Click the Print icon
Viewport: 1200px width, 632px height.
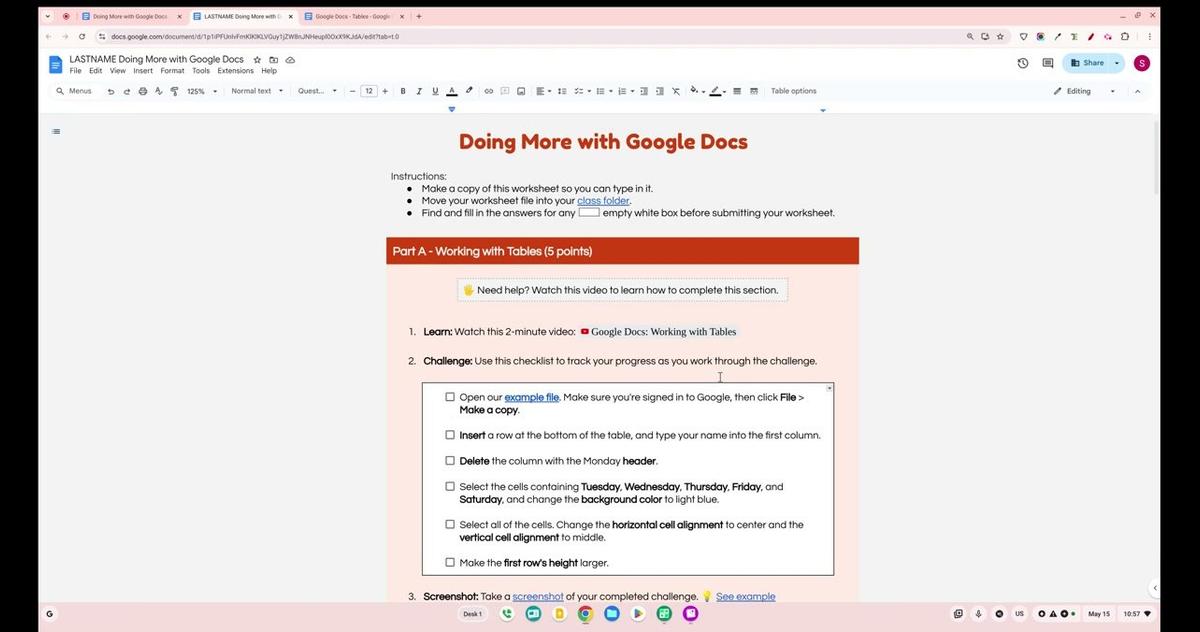pyautogui.click(x=142, y=91)
